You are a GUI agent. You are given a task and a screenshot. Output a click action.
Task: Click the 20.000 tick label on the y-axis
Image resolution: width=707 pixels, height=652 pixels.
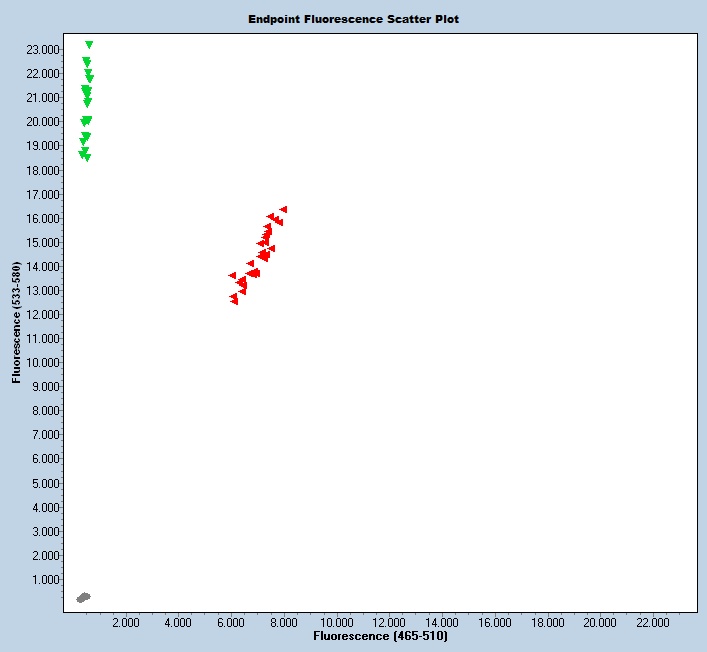point(42,121)
